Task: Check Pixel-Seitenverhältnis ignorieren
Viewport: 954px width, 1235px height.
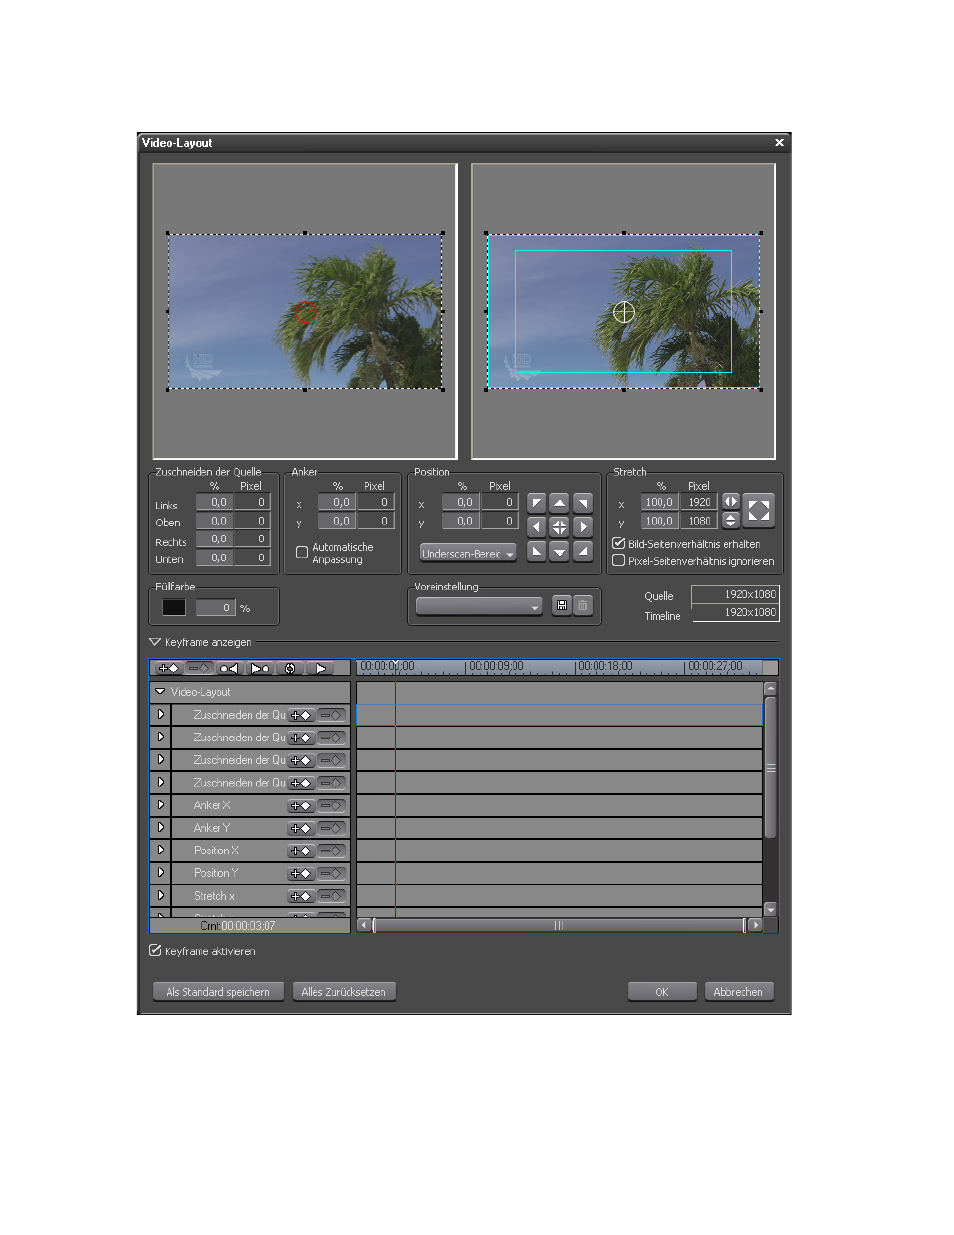Action: [x=619, y=560]
